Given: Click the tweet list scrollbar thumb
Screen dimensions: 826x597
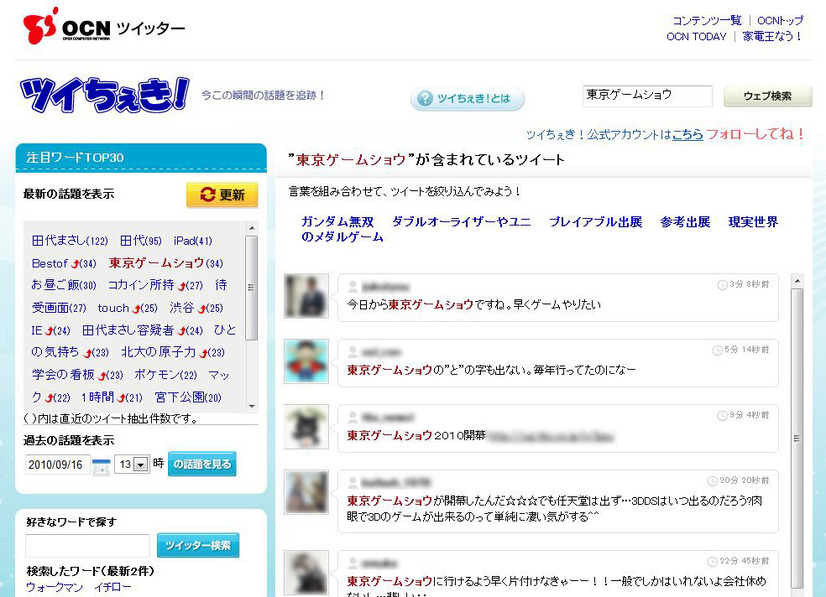Looking at the screenshot, I should (797, 438).
